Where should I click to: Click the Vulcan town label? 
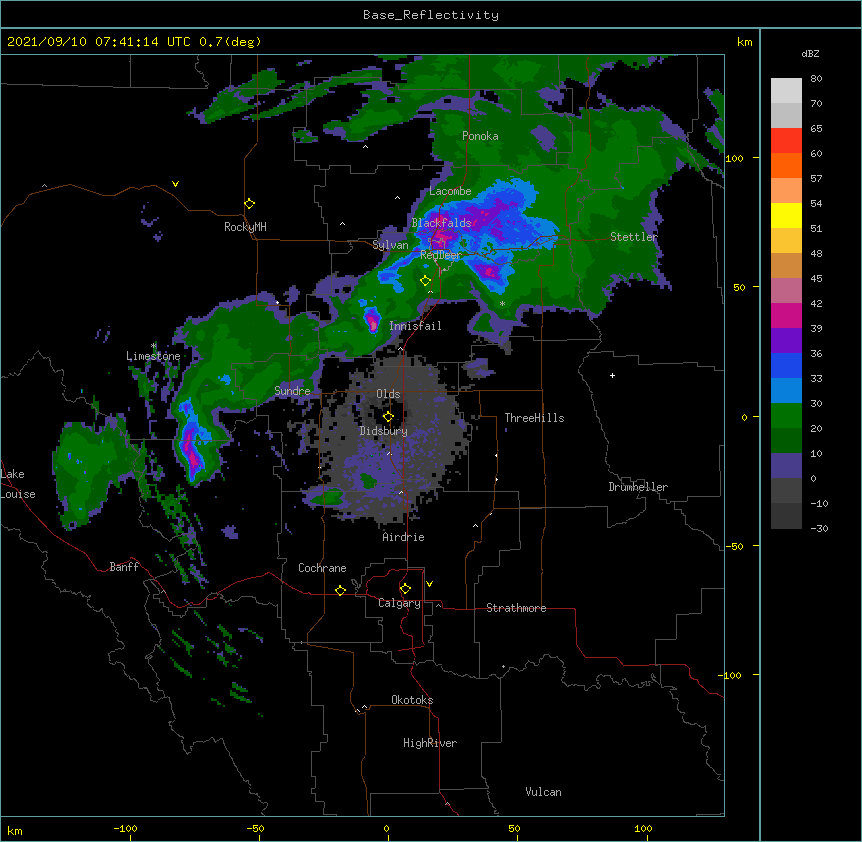[543, 792]
